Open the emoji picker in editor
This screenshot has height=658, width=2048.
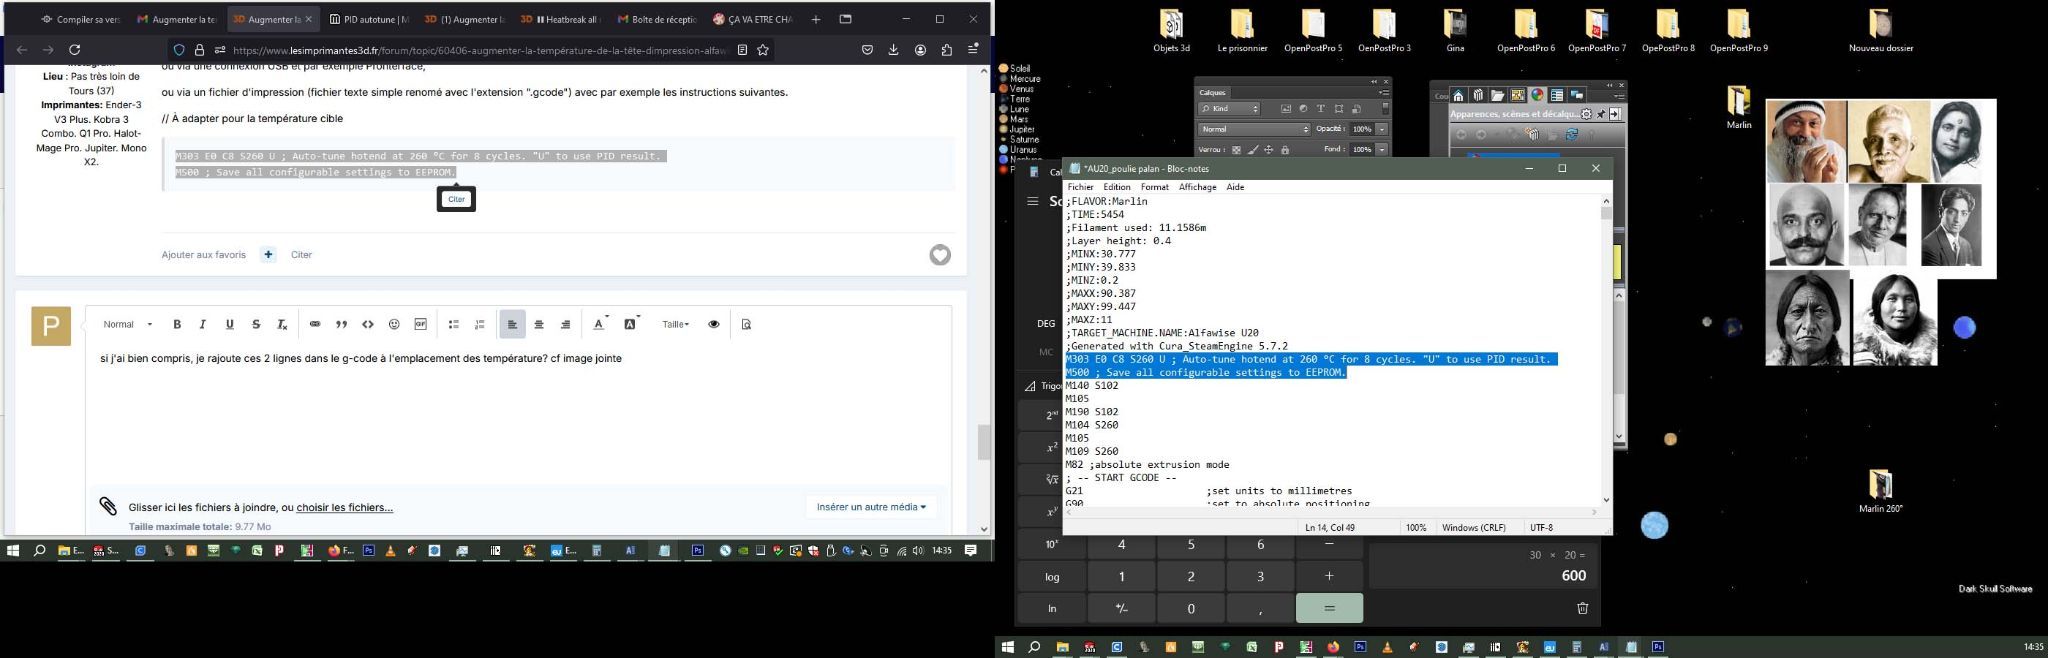394,324
